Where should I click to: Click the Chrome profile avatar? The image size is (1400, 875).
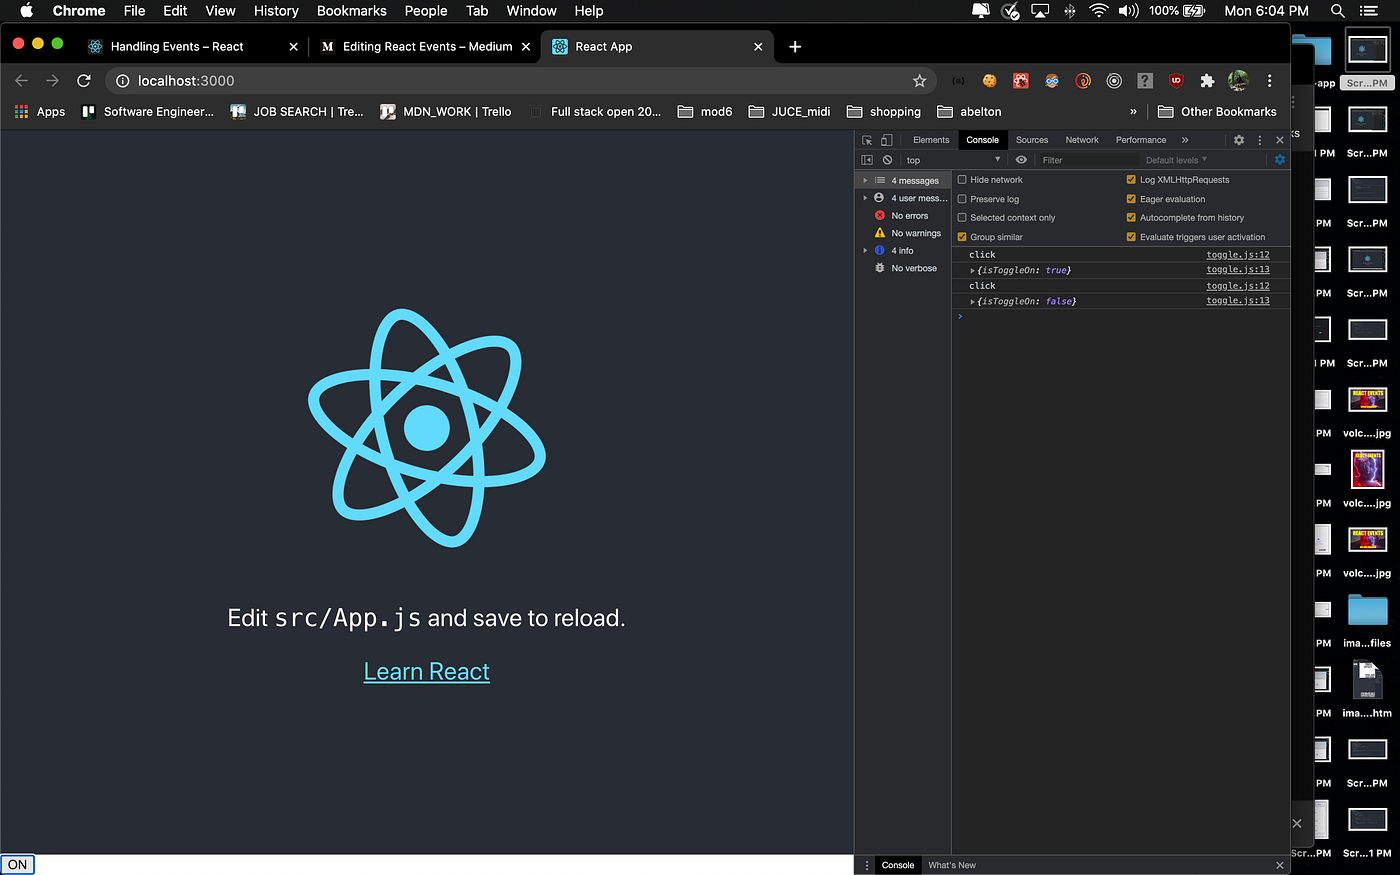point(1238,81)
